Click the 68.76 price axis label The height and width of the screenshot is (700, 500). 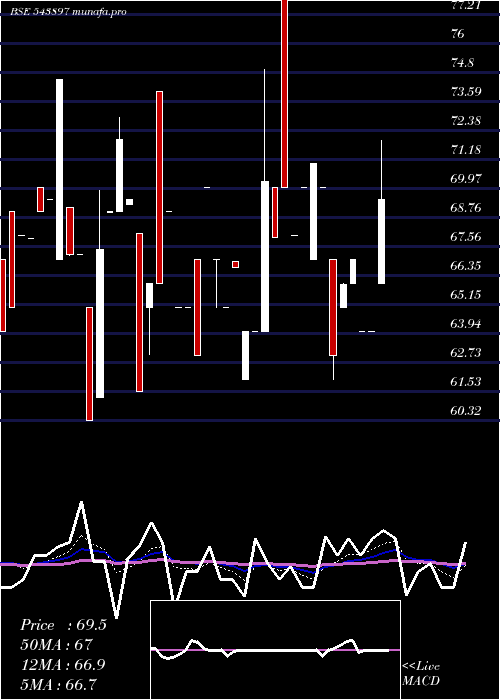466,208
